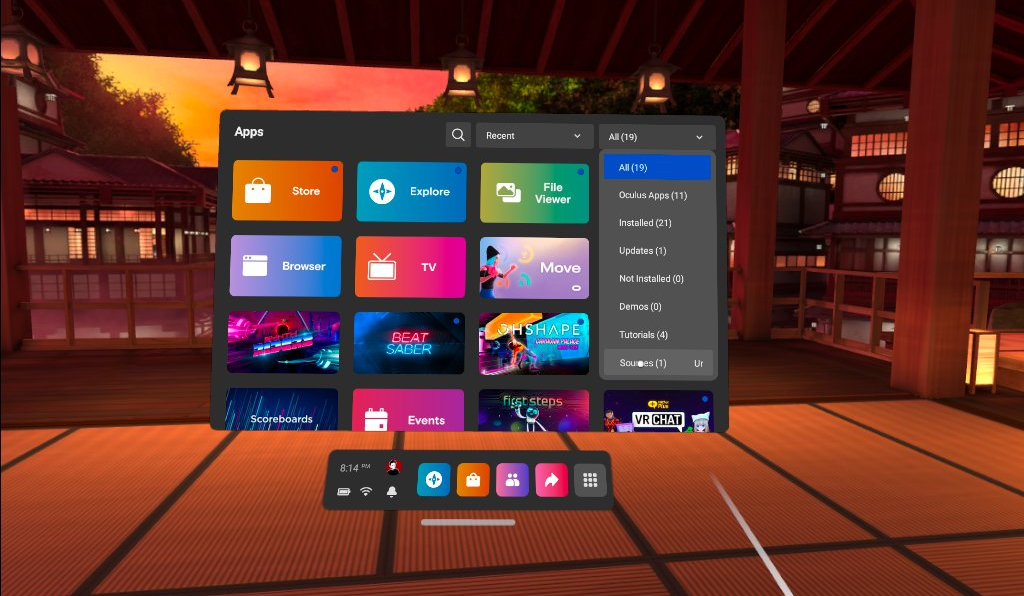Open the People icon on the taskbar

[x=512, y=479]
